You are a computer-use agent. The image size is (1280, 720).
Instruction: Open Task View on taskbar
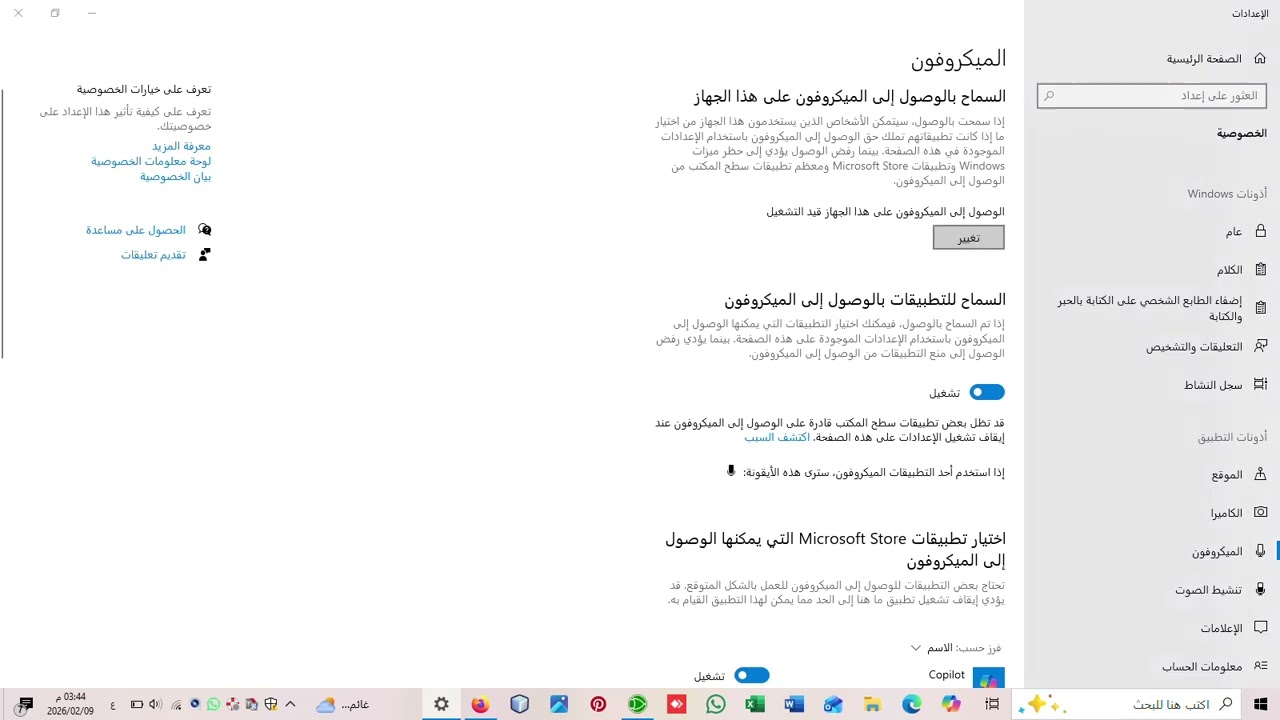click(991, 704)
